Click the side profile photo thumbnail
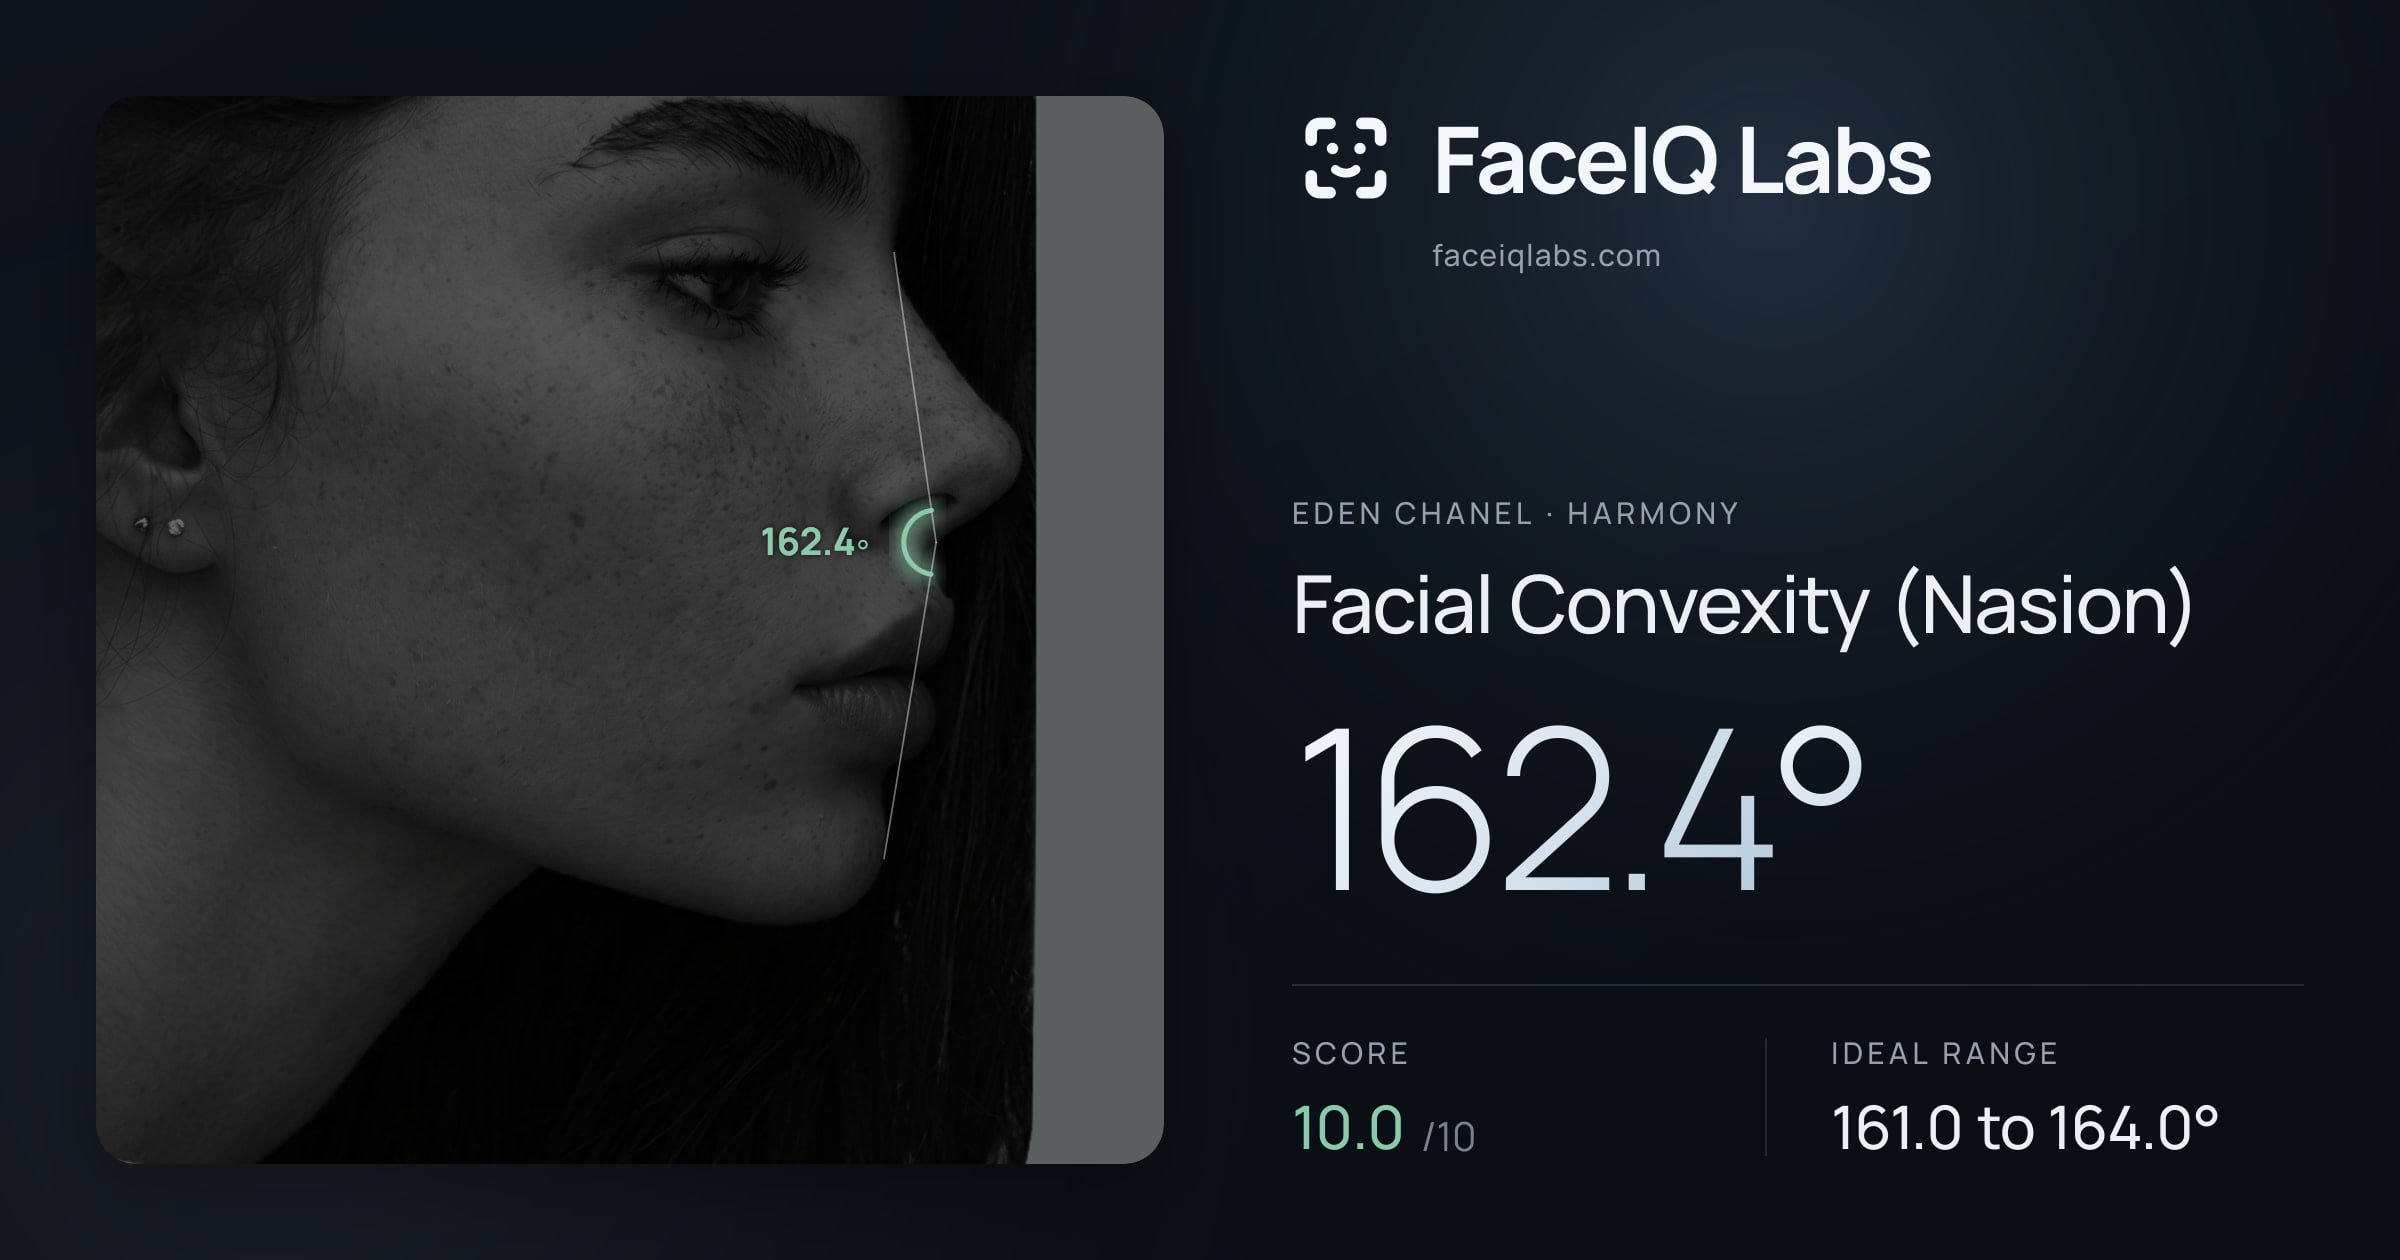Screen dimensions: 2400x1260 click(630, 630)
